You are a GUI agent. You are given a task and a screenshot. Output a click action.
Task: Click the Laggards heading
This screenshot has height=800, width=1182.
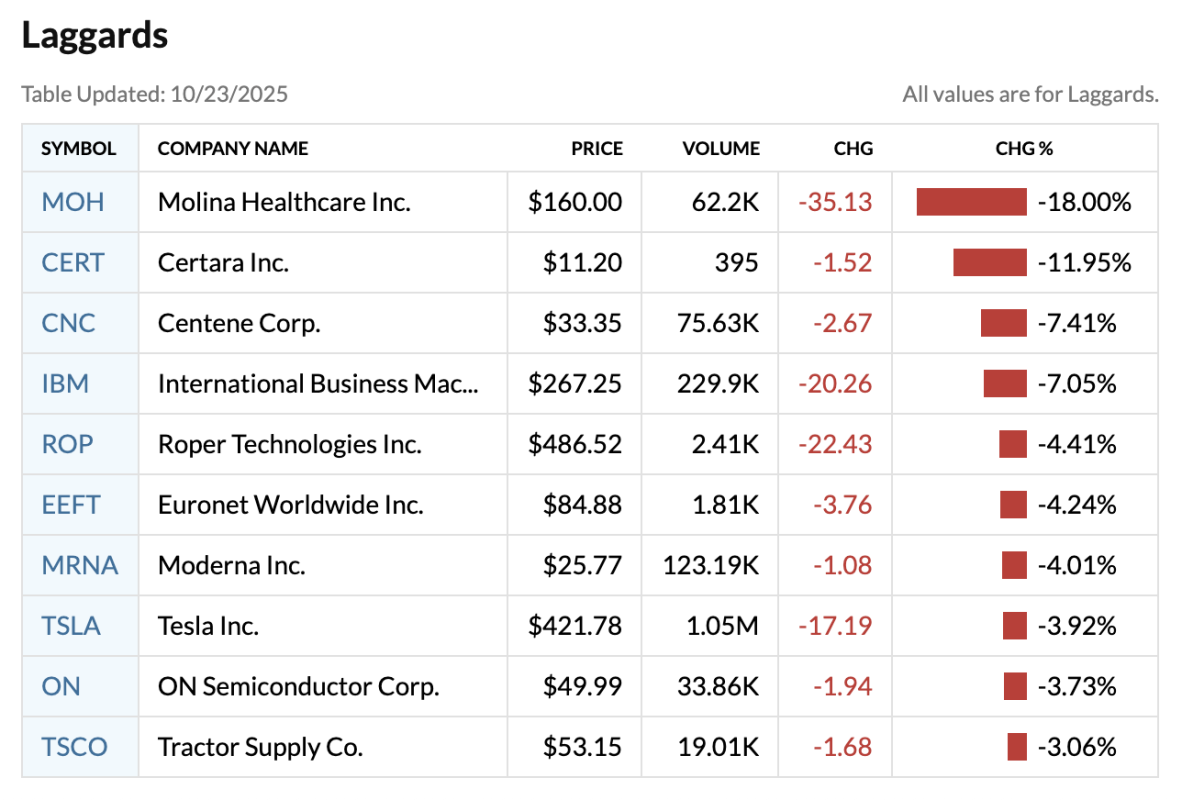94,36
